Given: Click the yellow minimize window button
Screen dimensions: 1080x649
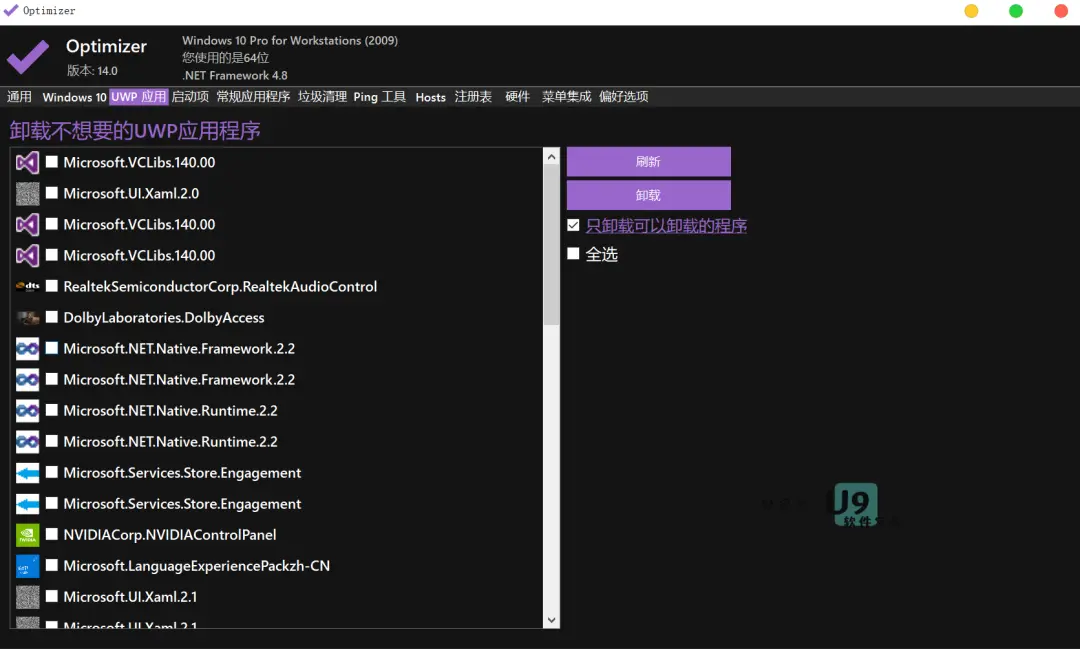Looking at the screenshot, I should [971, 11].
